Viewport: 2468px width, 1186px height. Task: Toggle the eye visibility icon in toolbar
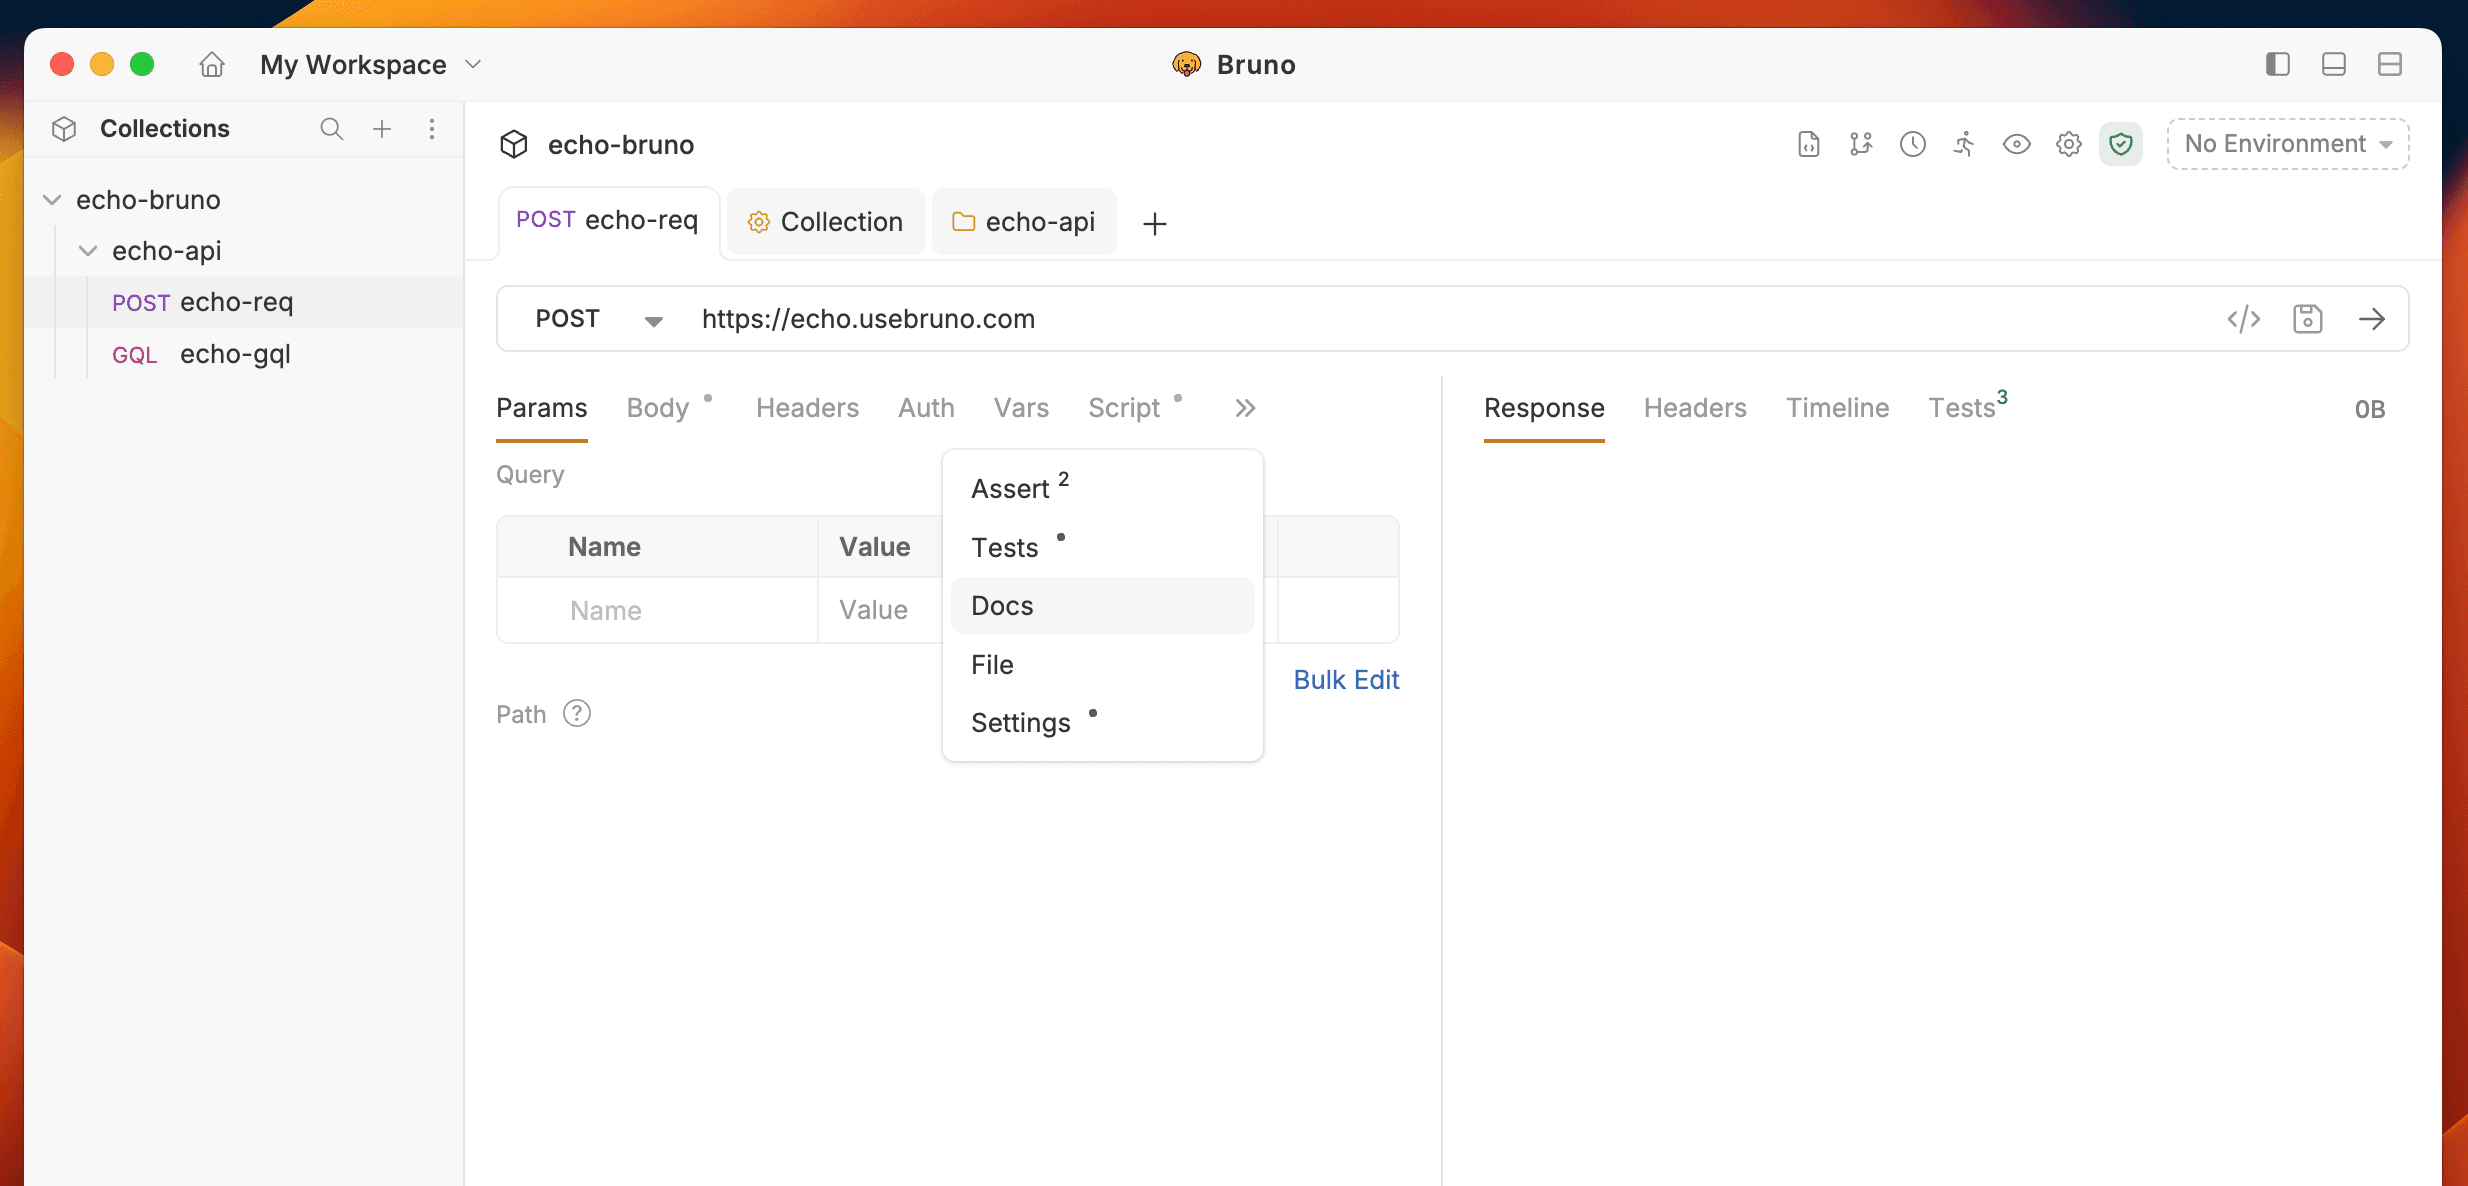(2016, 144)
